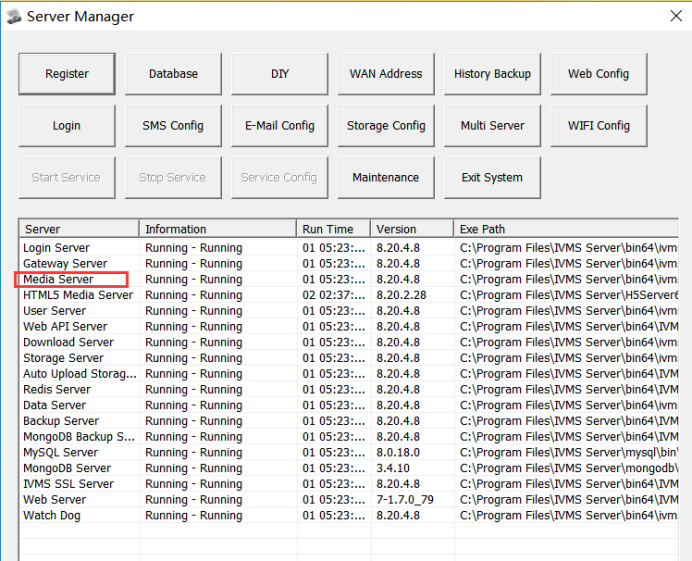The image size is (692, 561).
Task: Close the Server Manager window
Action: [x=676, y=16]
